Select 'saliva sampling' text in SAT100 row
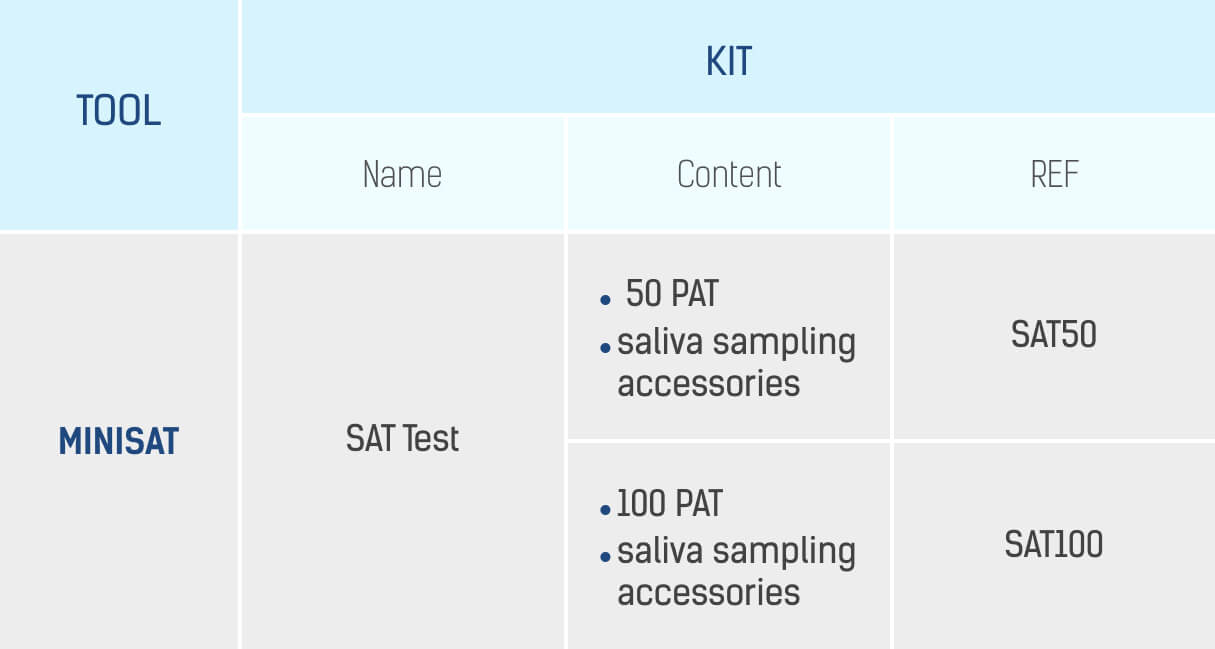This screenshot has height=649, width=1215. coord(736,552)
